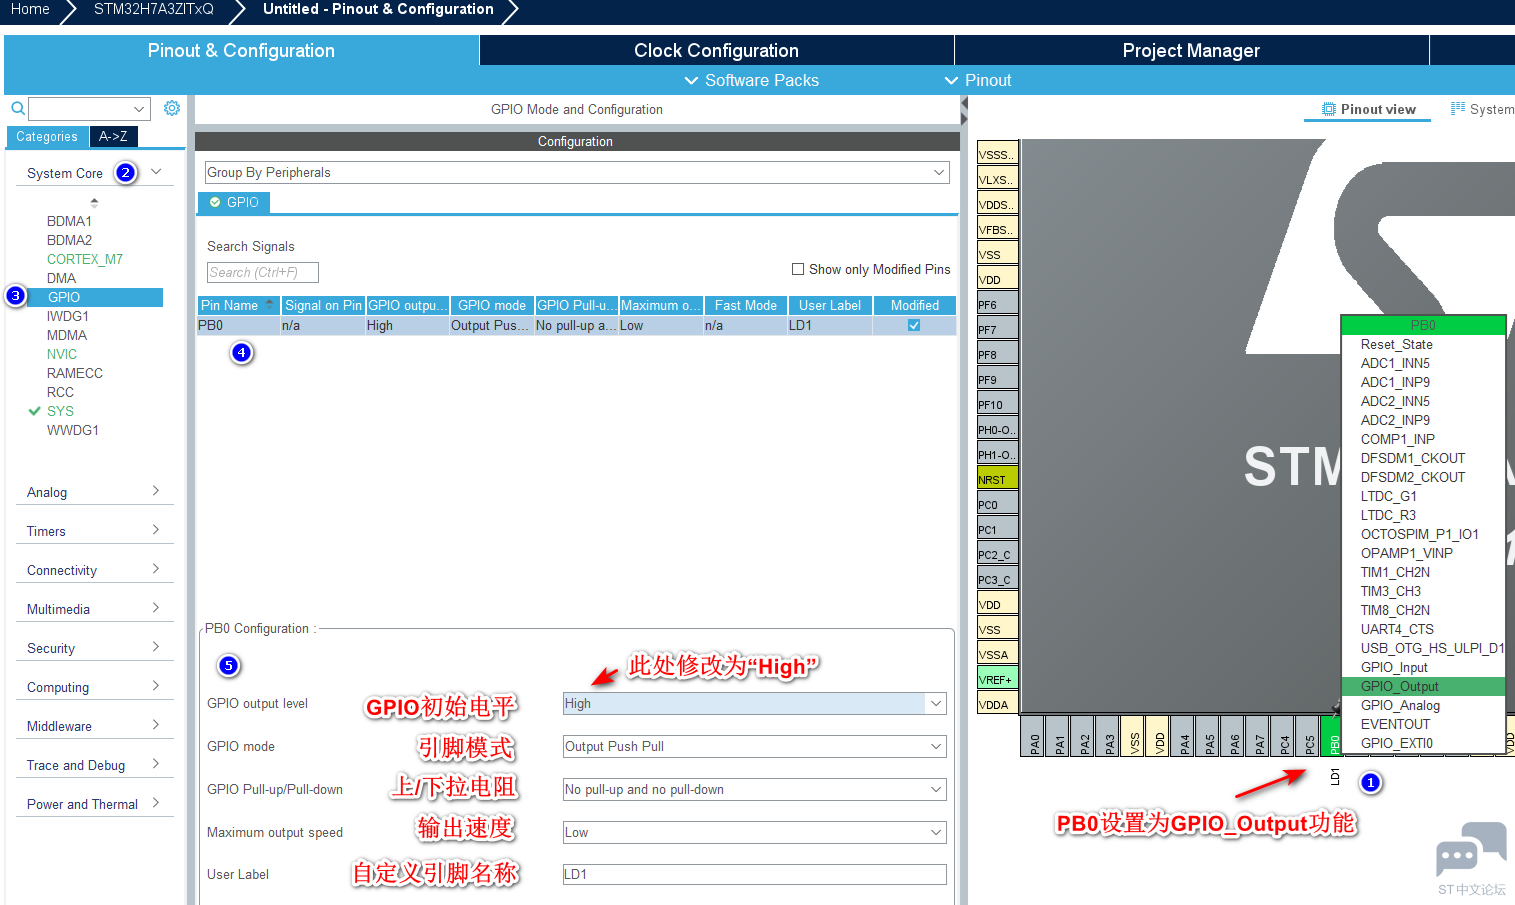Collapse panel using left splitter arrow
This screenshot has height=905, width=1515.
(x=964, y=103)
